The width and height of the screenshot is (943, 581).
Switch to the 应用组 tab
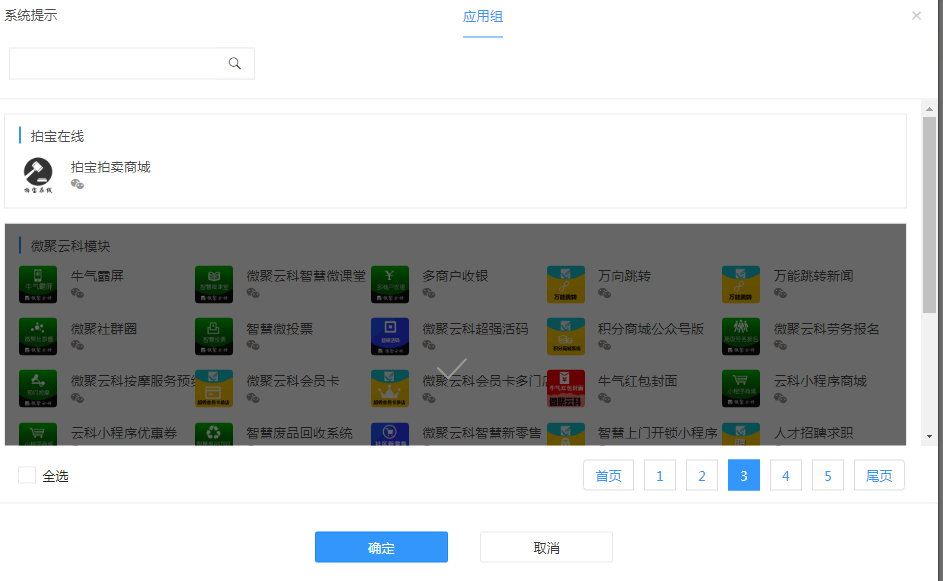coord(482,17)
